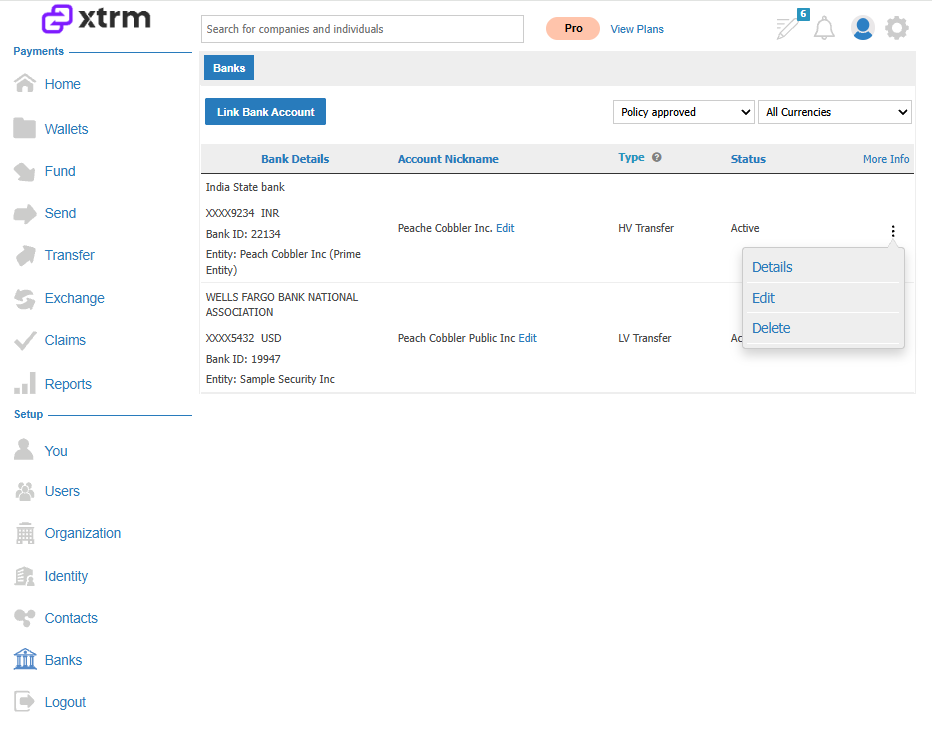Image resolution: width=932 pixels, height=733 pixels.
Task: Click the Identity icon in the sidebar
Action: (x=25, y=576)
